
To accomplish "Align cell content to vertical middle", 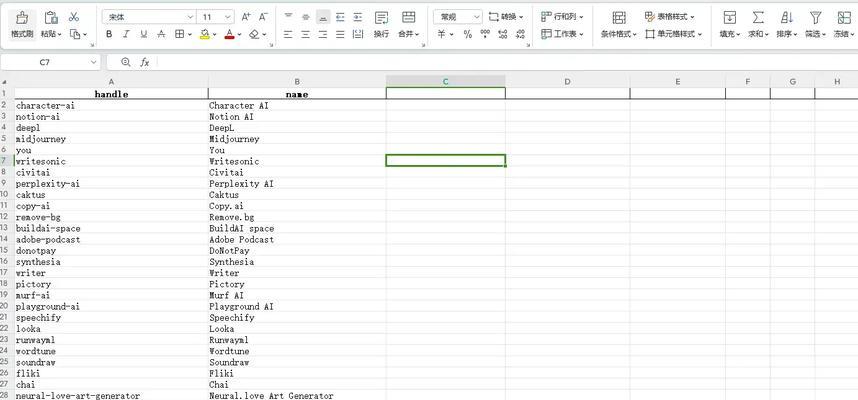I will point(306,17).
